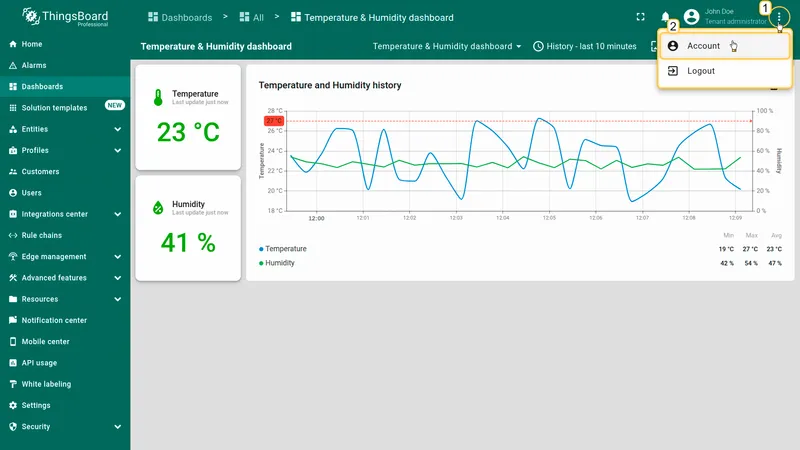Open Alarms in the sidebar
The width and height of the screenshot is (800, 450).
click(x=65, y=65)
